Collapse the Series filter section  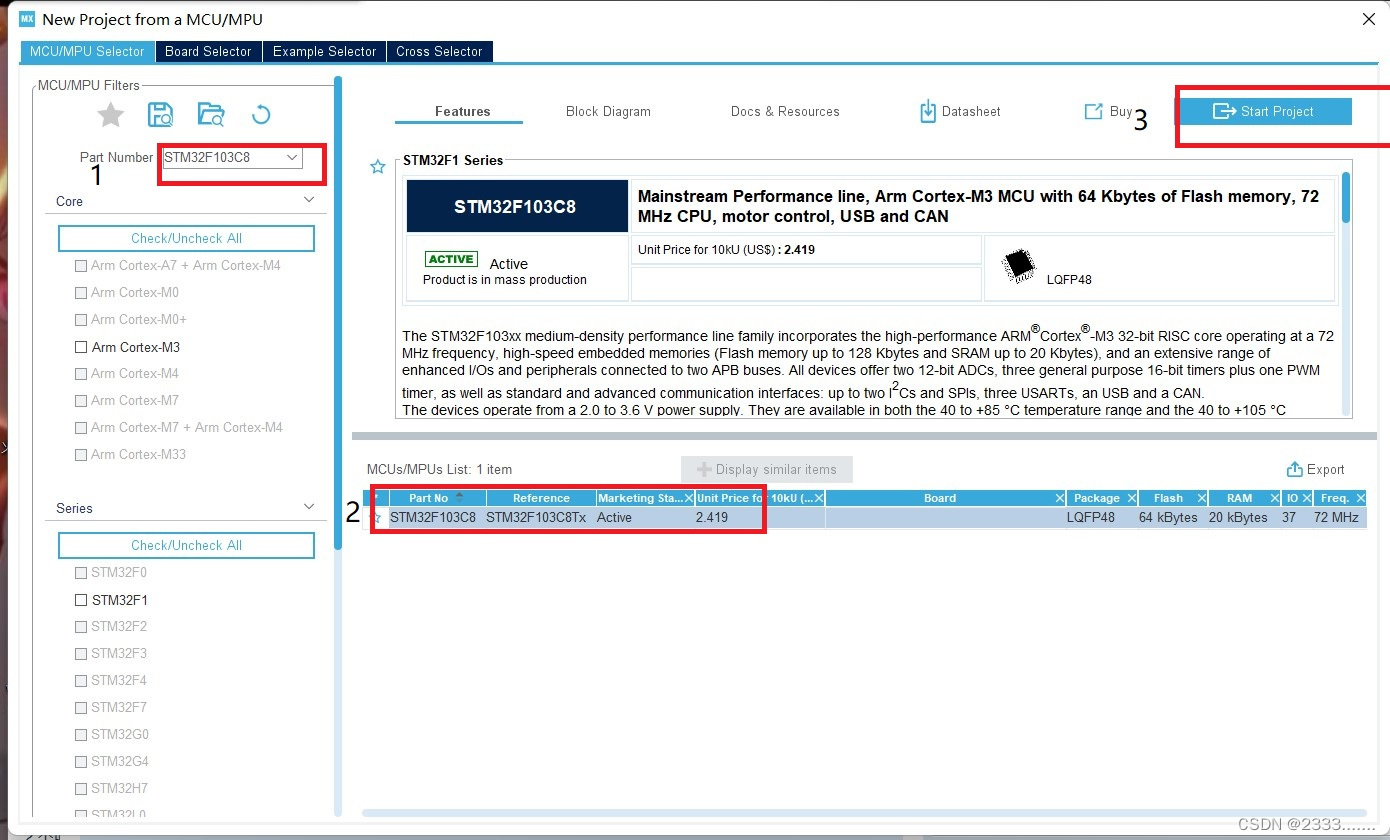click(x=309, y=507)
